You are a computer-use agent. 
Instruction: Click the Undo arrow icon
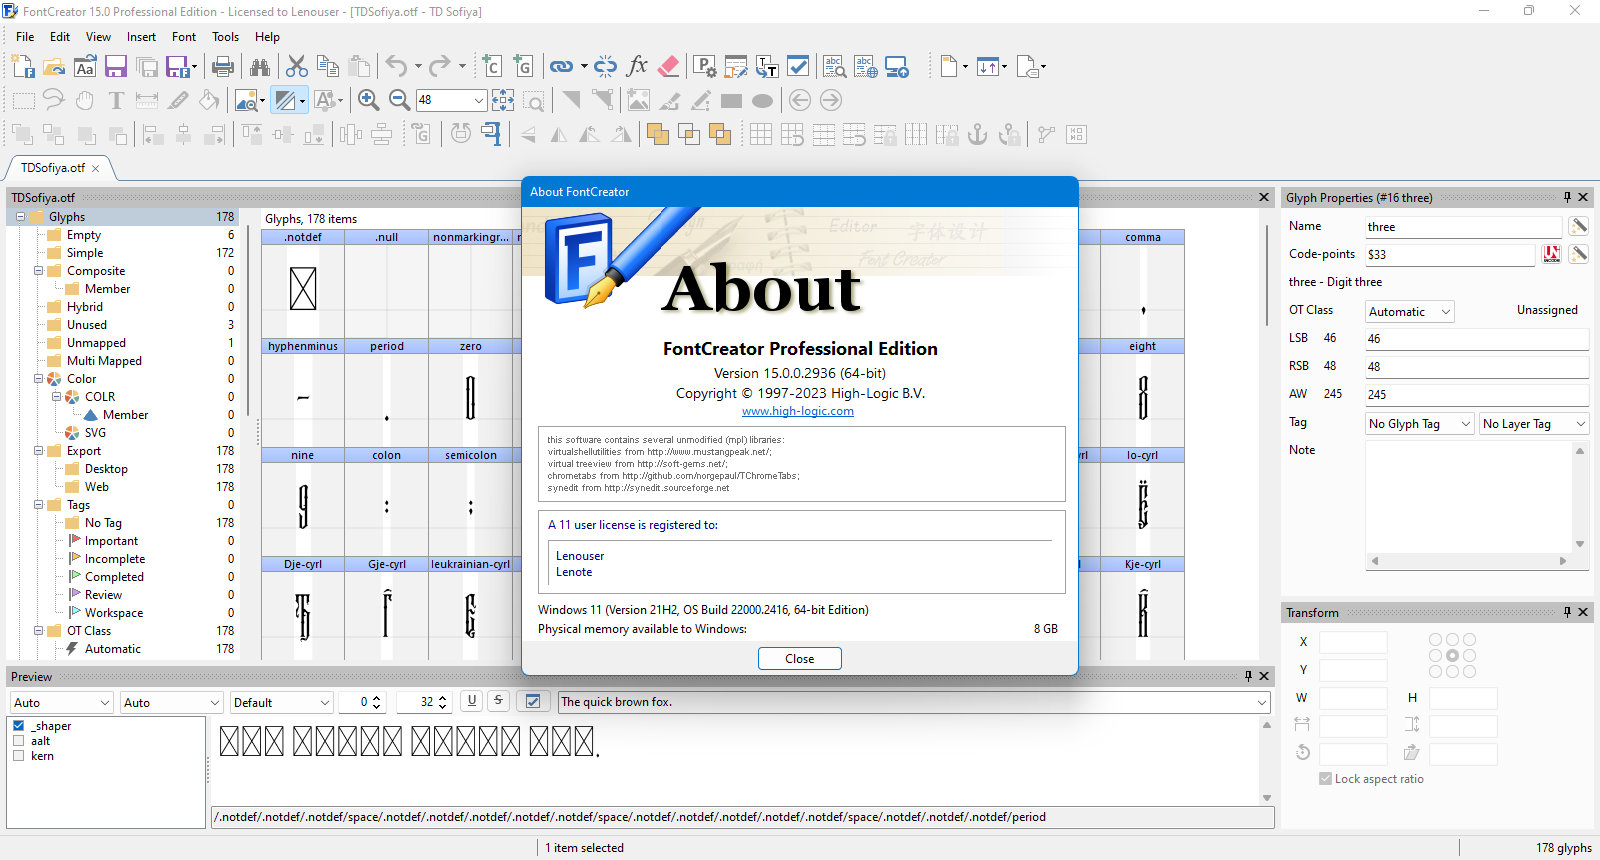click(x=397, y=67)
